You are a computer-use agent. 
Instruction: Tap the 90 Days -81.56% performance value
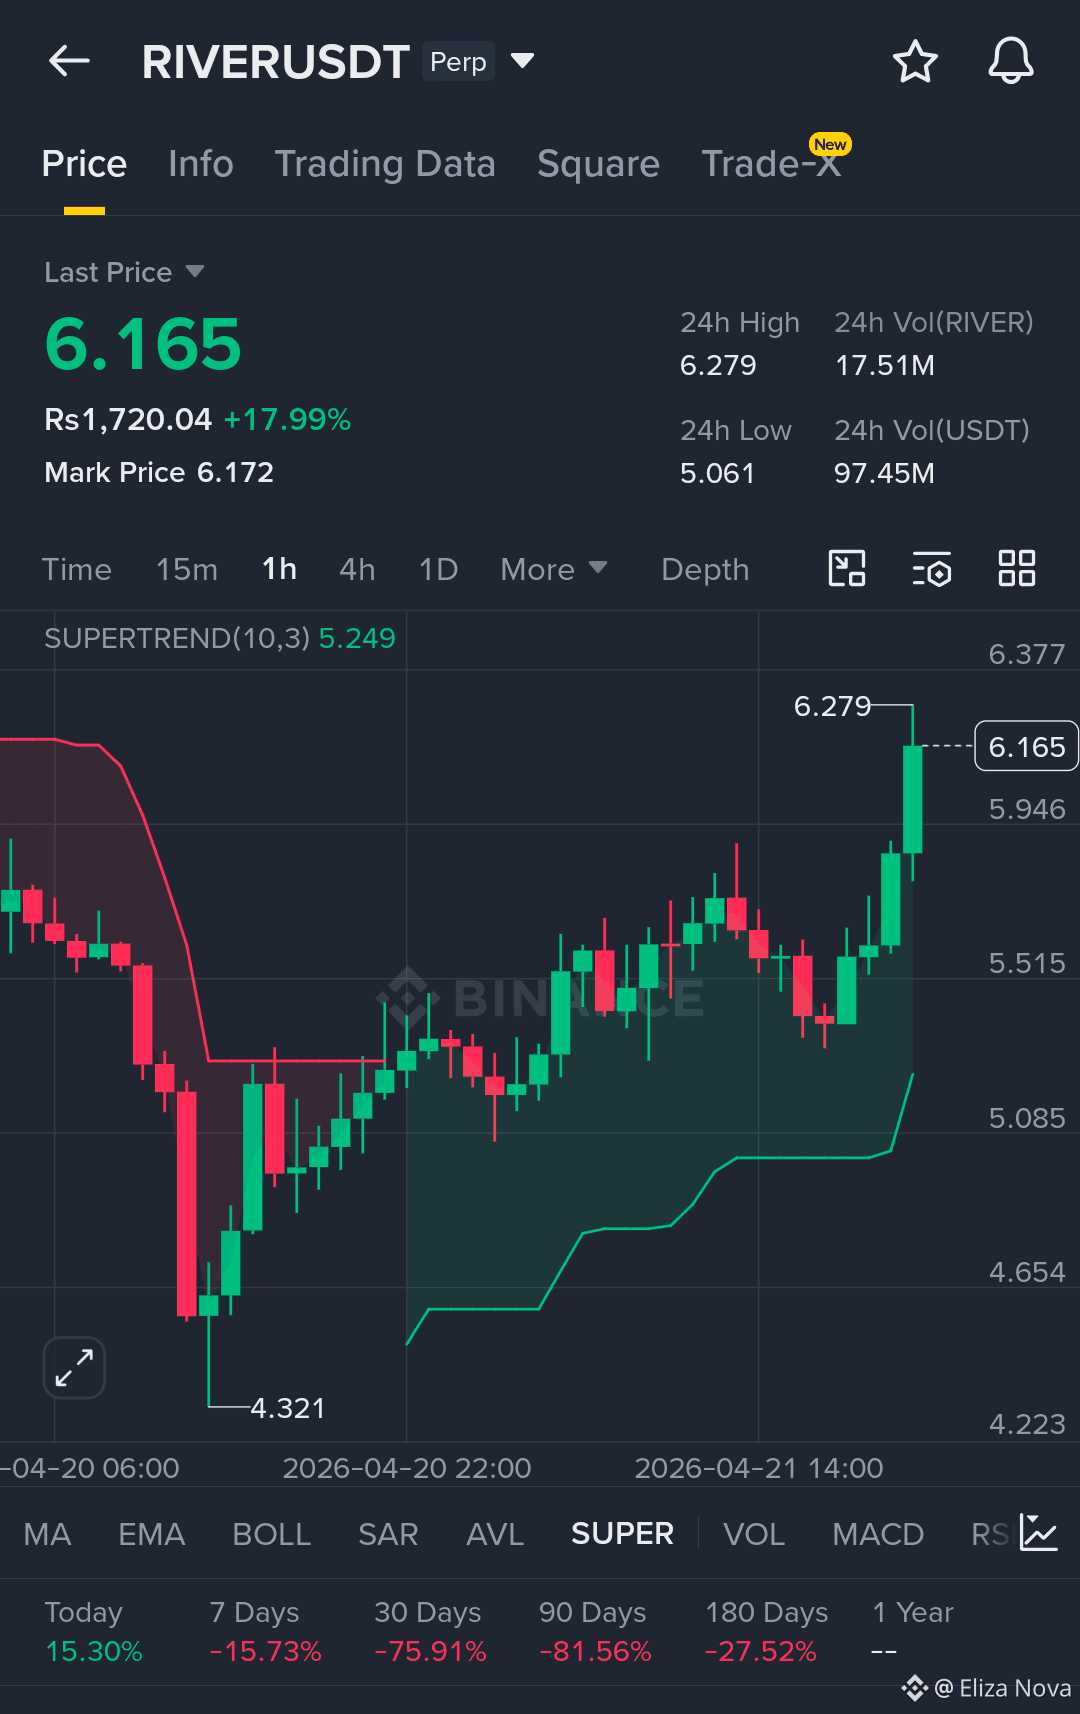coord(595,1651)
